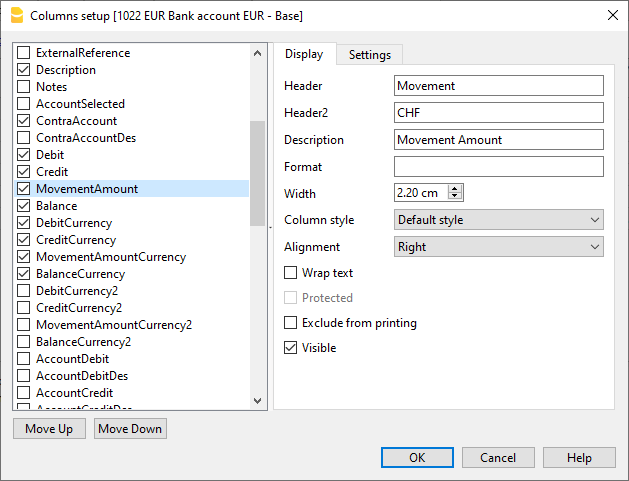Enable the AccountCredit column checkbox
This screenshot has width=629, height=481.
24,393
